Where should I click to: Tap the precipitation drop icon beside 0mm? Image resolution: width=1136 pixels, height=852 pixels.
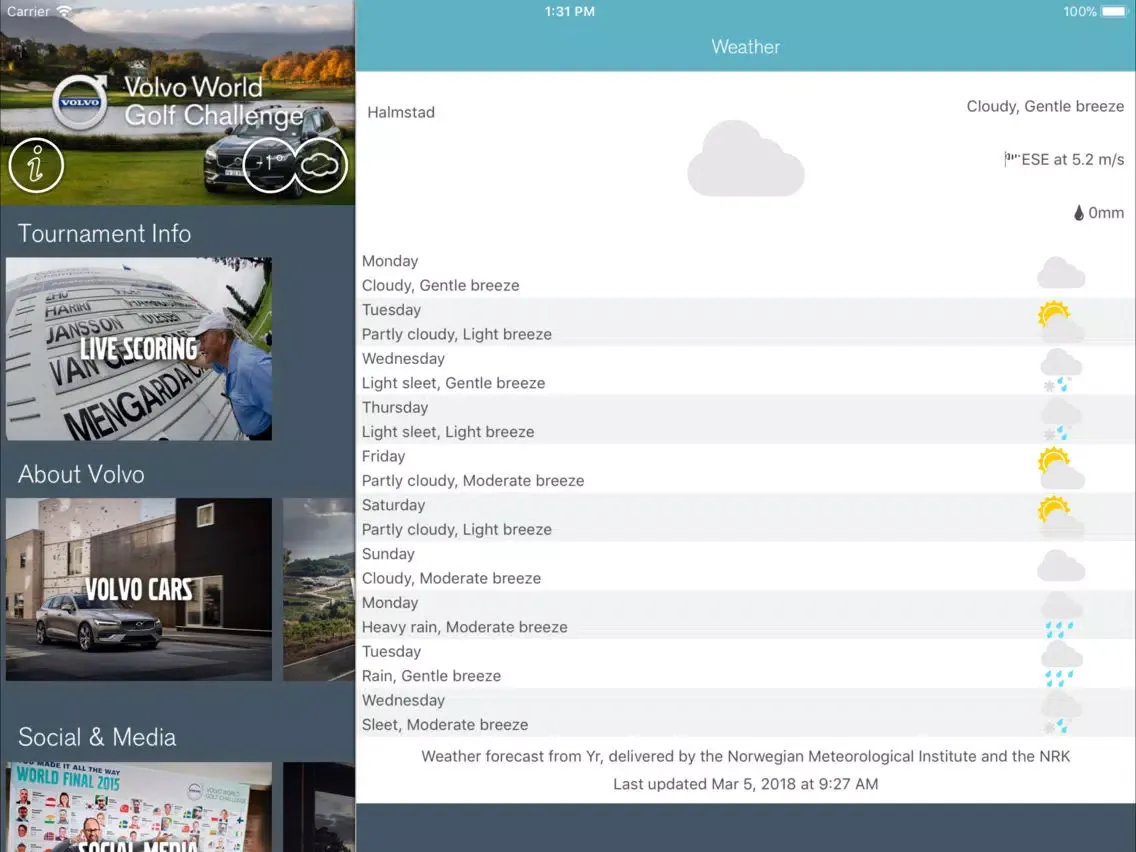click(x=1079, y=213)
